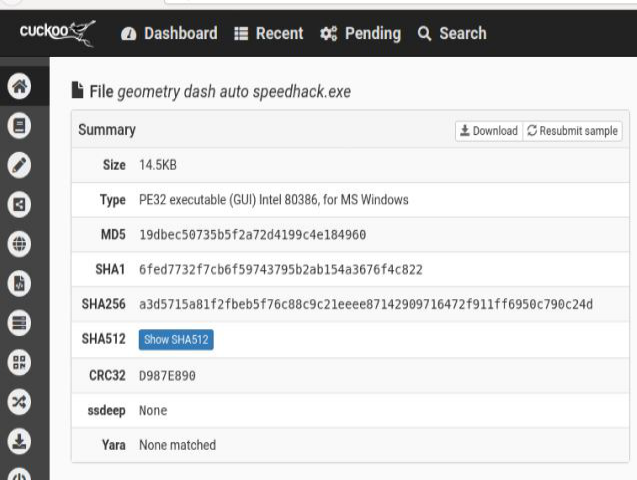This screenshot has height=480, width=637.
Task: Click the Summary panel heading
Action: [107, 130]
